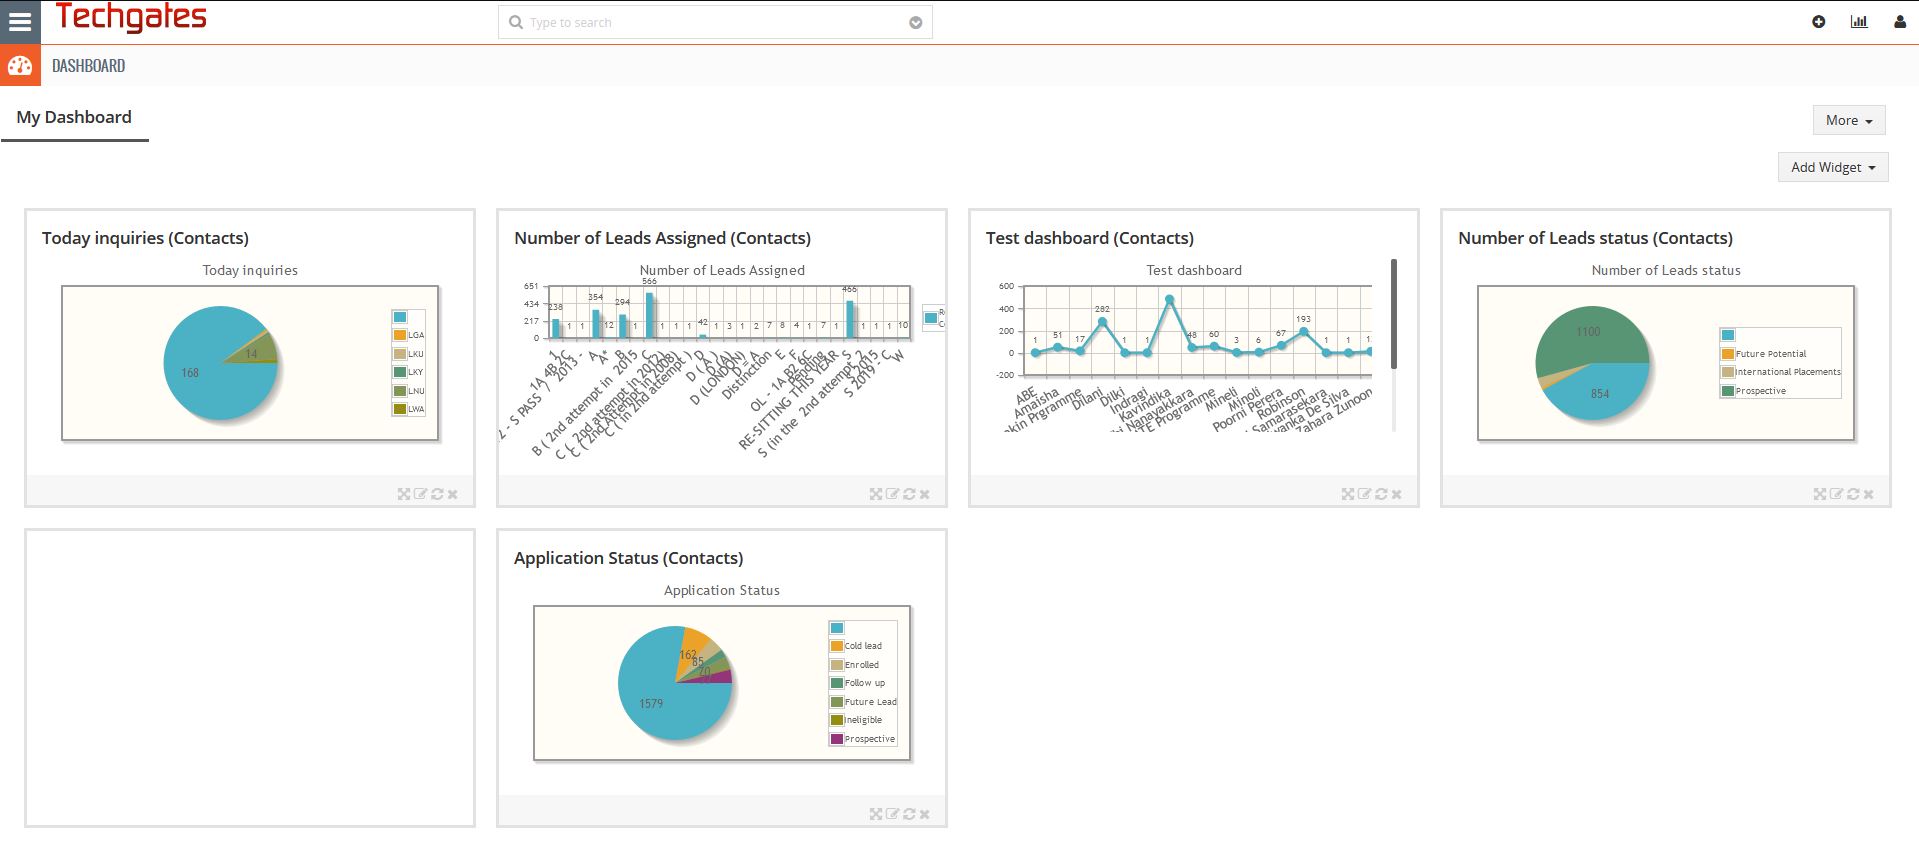Refresh the Today inquiries widget
The image size is (1919, 853).
point(437,494)
